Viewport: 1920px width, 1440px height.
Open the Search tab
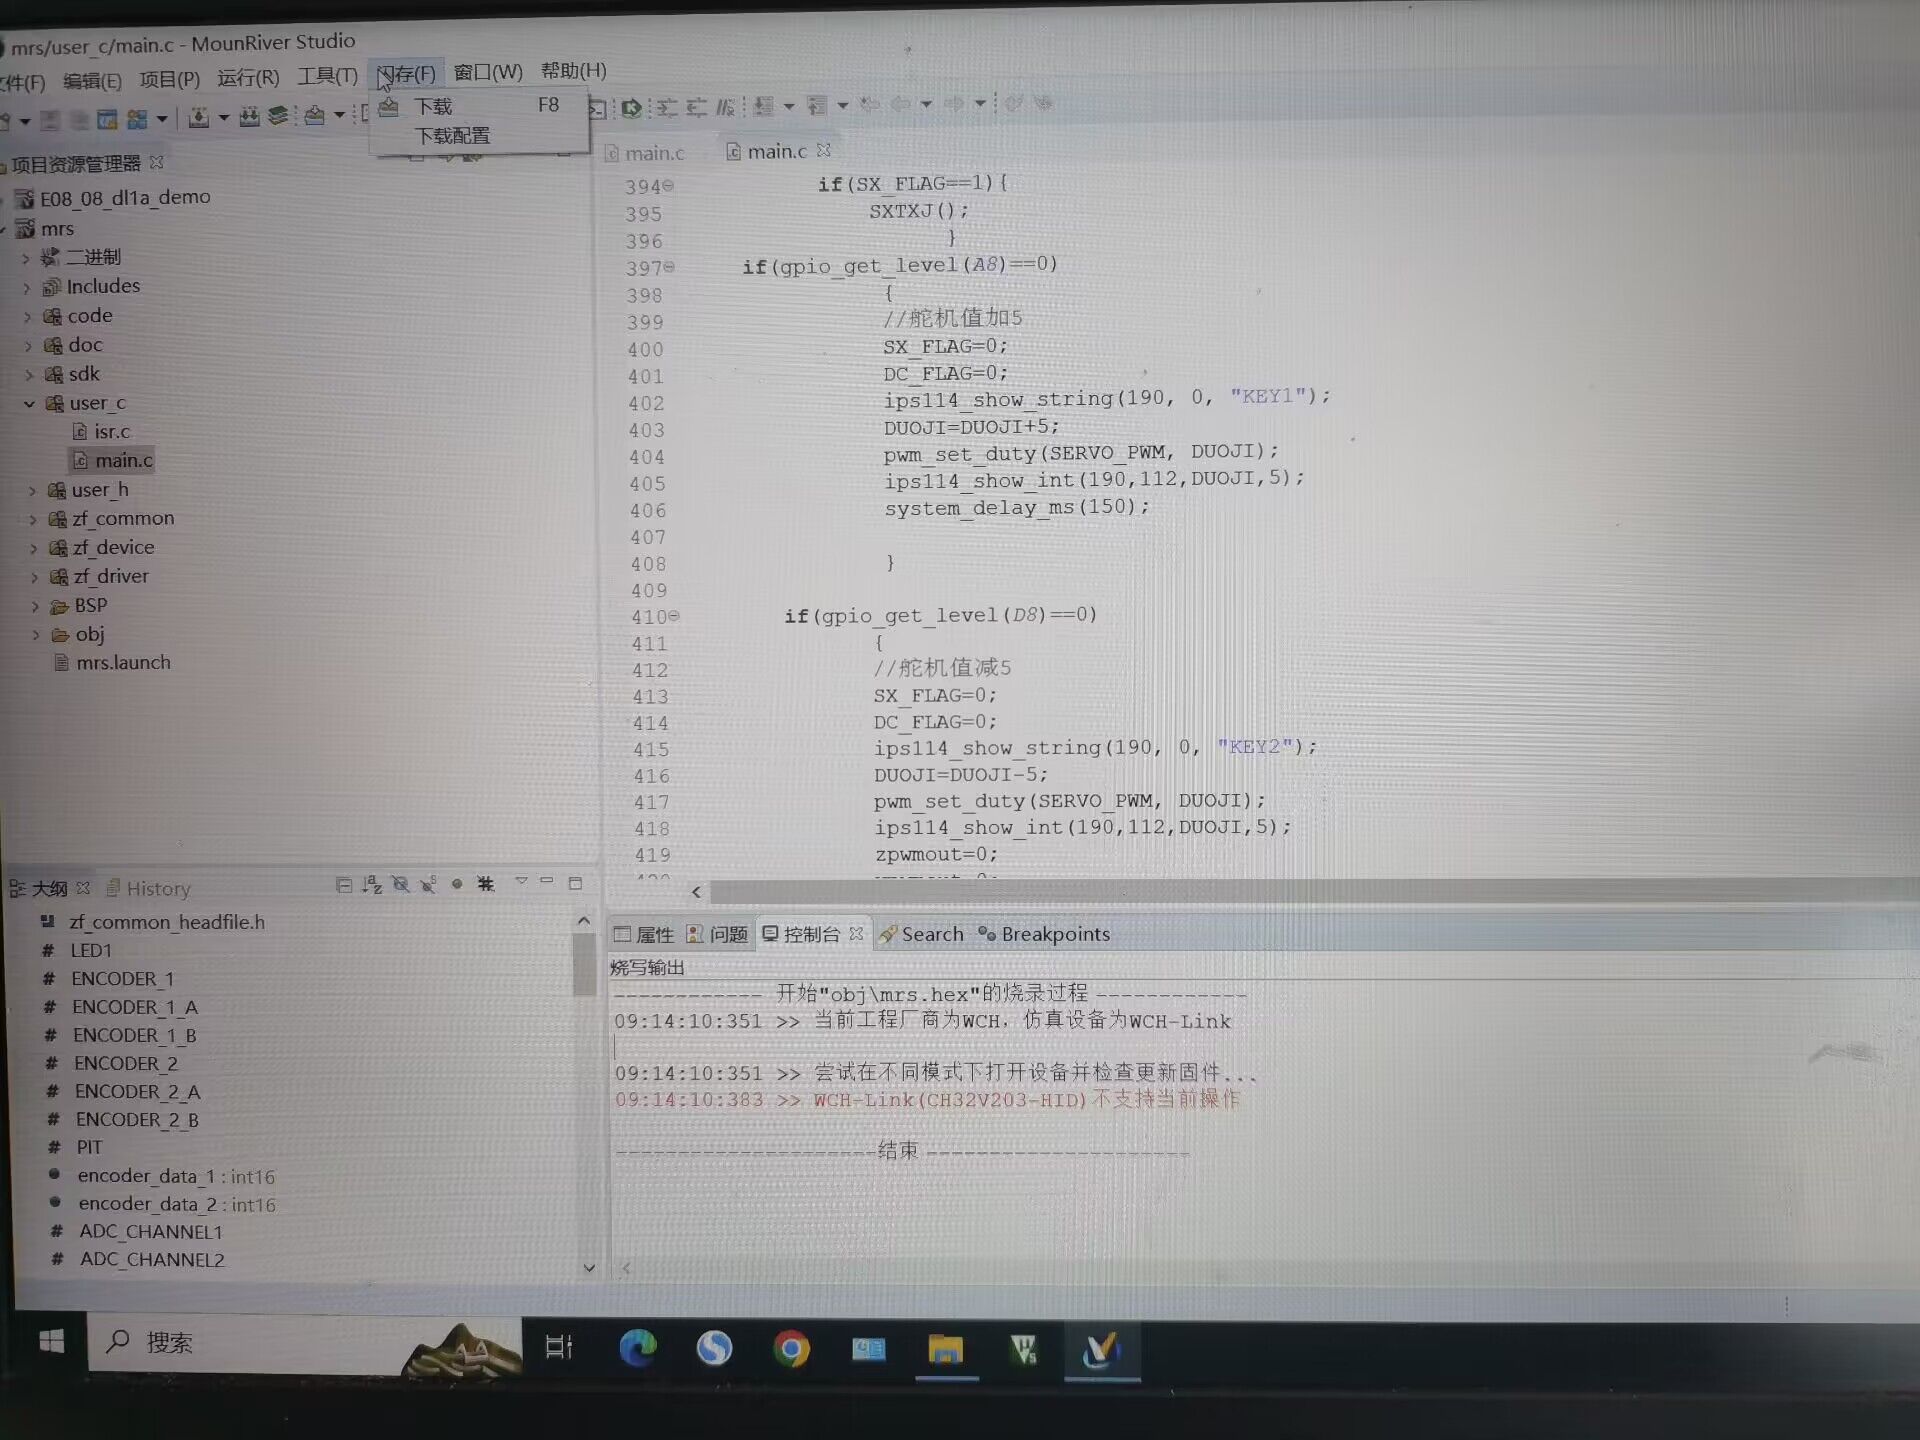(922, 934)
